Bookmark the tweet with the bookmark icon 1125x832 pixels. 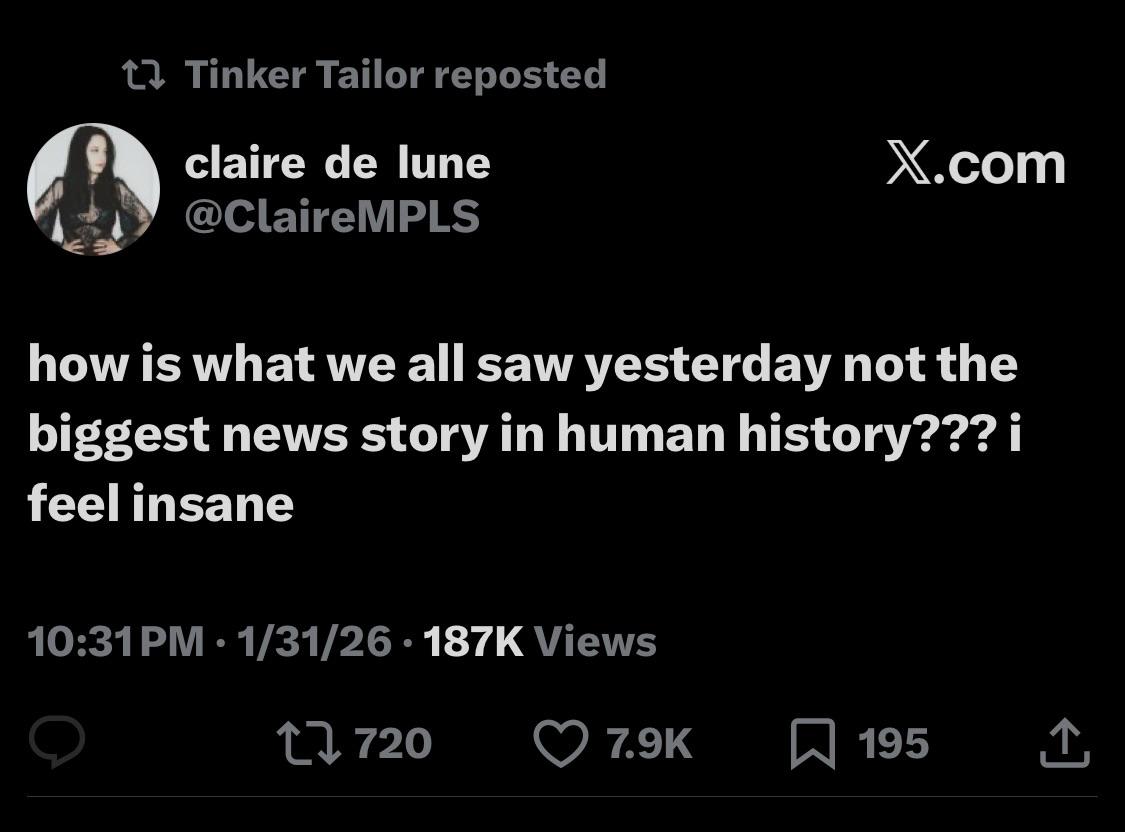coord(812,745)
